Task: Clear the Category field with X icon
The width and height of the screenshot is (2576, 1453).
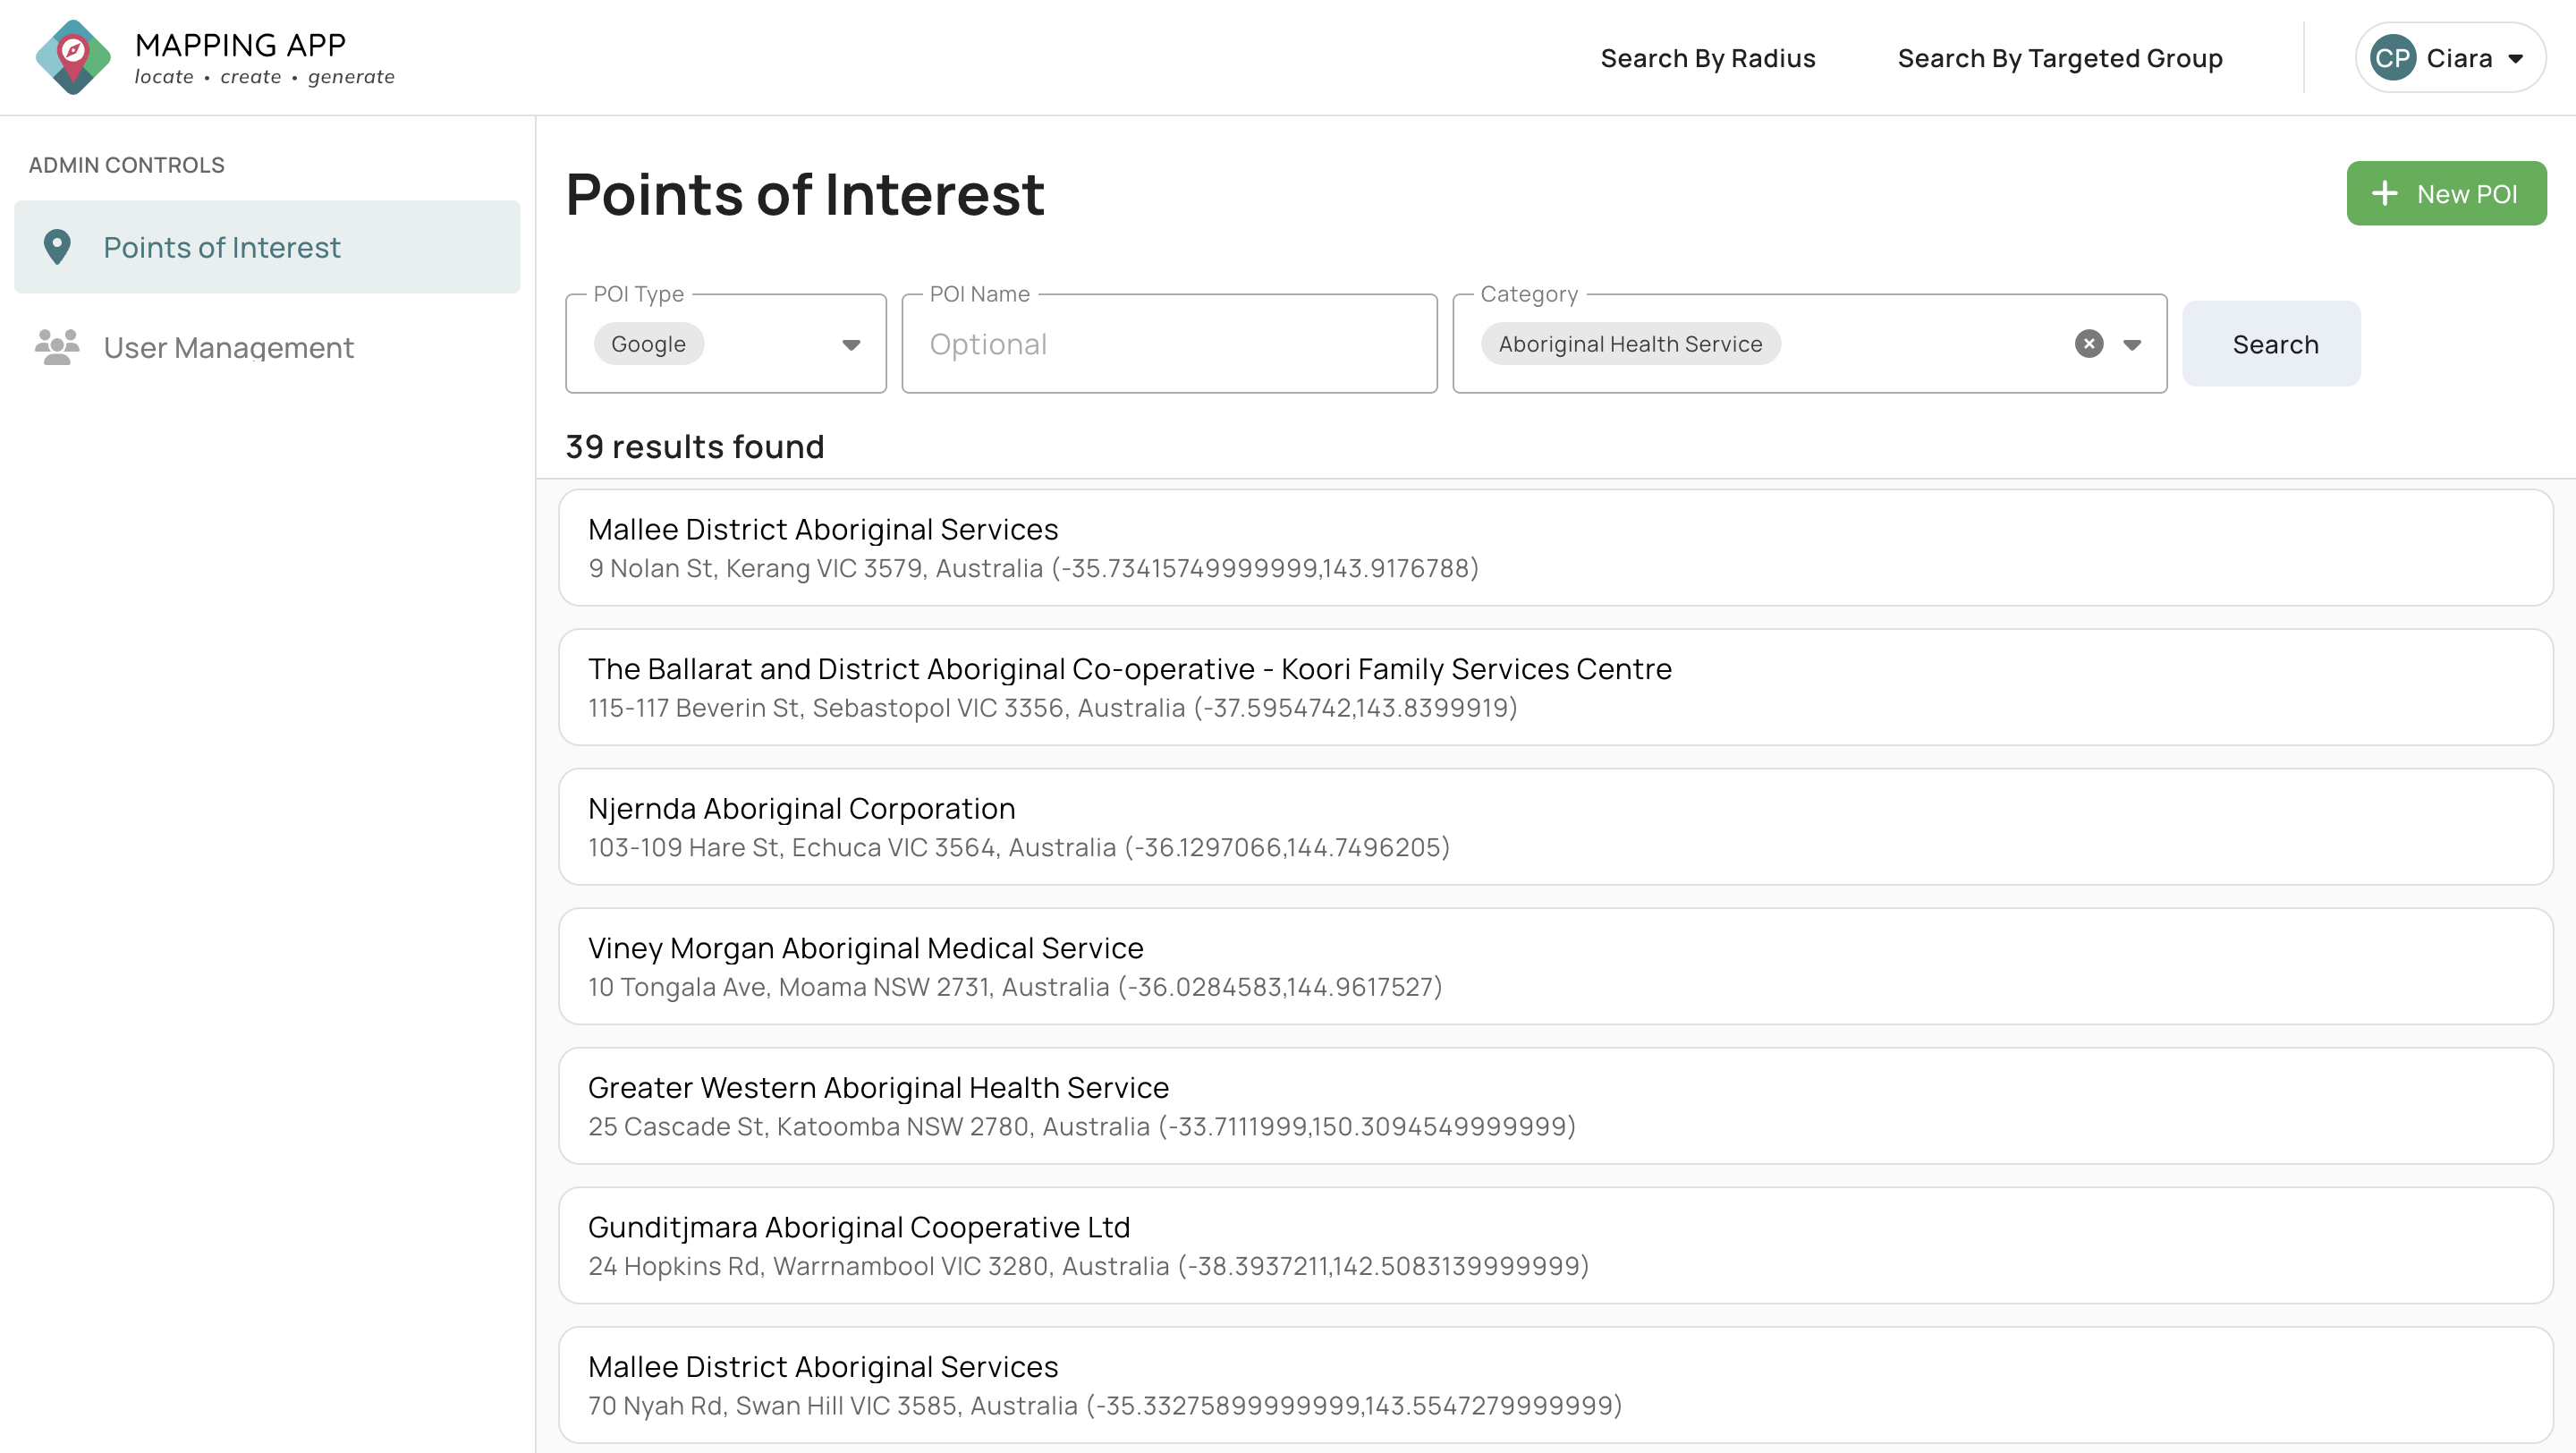Action: [x=2088, y=344]
